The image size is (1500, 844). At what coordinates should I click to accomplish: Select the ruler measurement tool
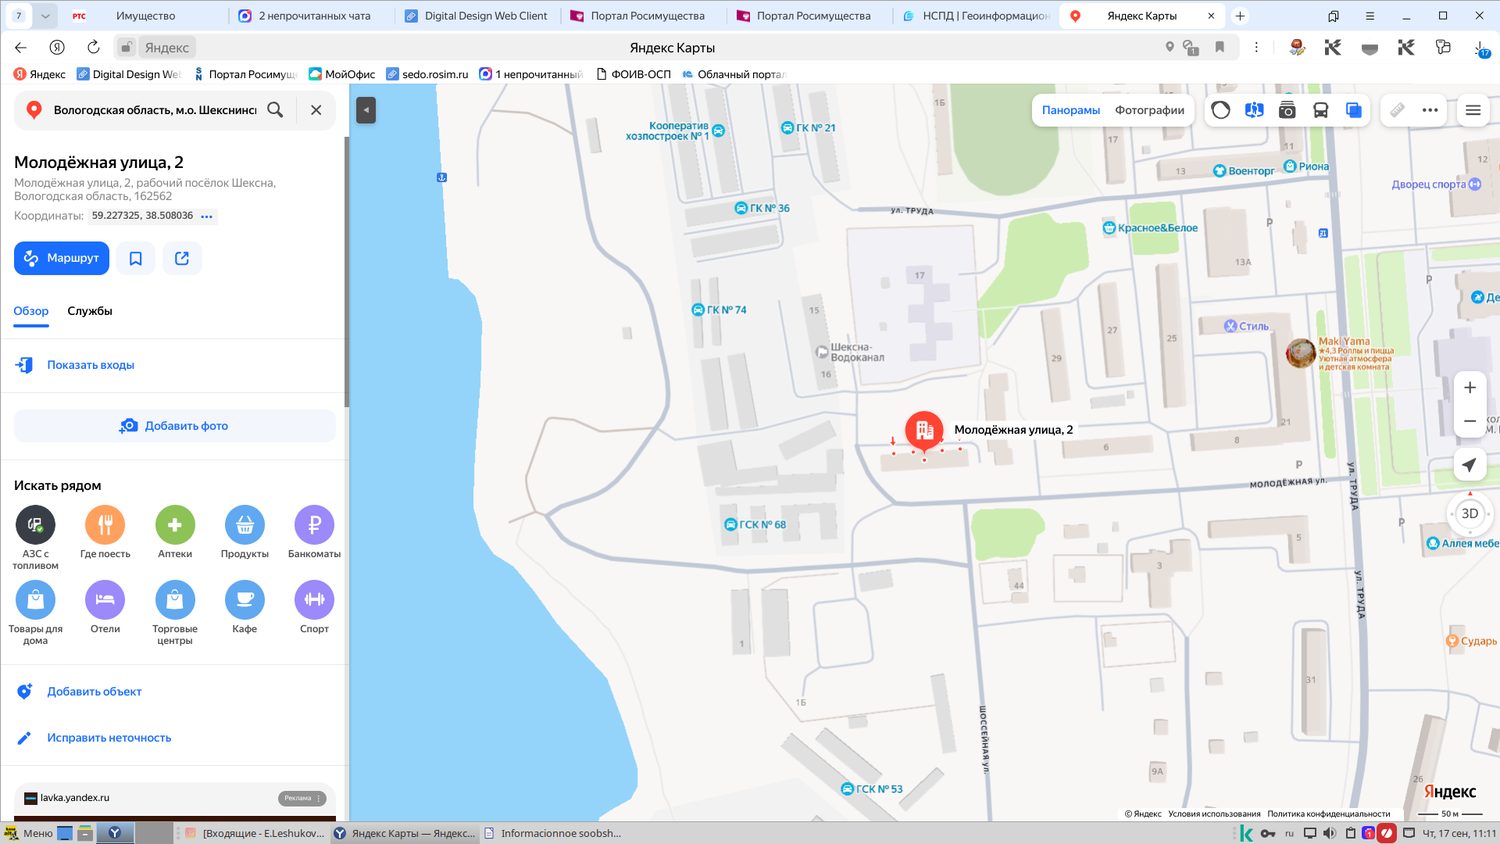(x=1398, y=110)
